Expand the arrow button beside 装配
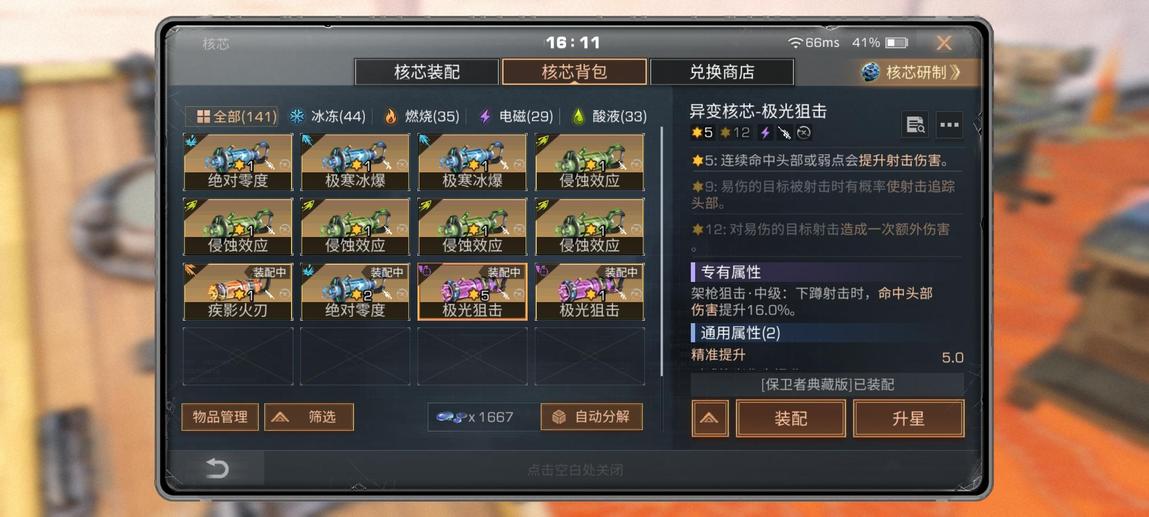The image size is (1149, 517). coord(710,419)
